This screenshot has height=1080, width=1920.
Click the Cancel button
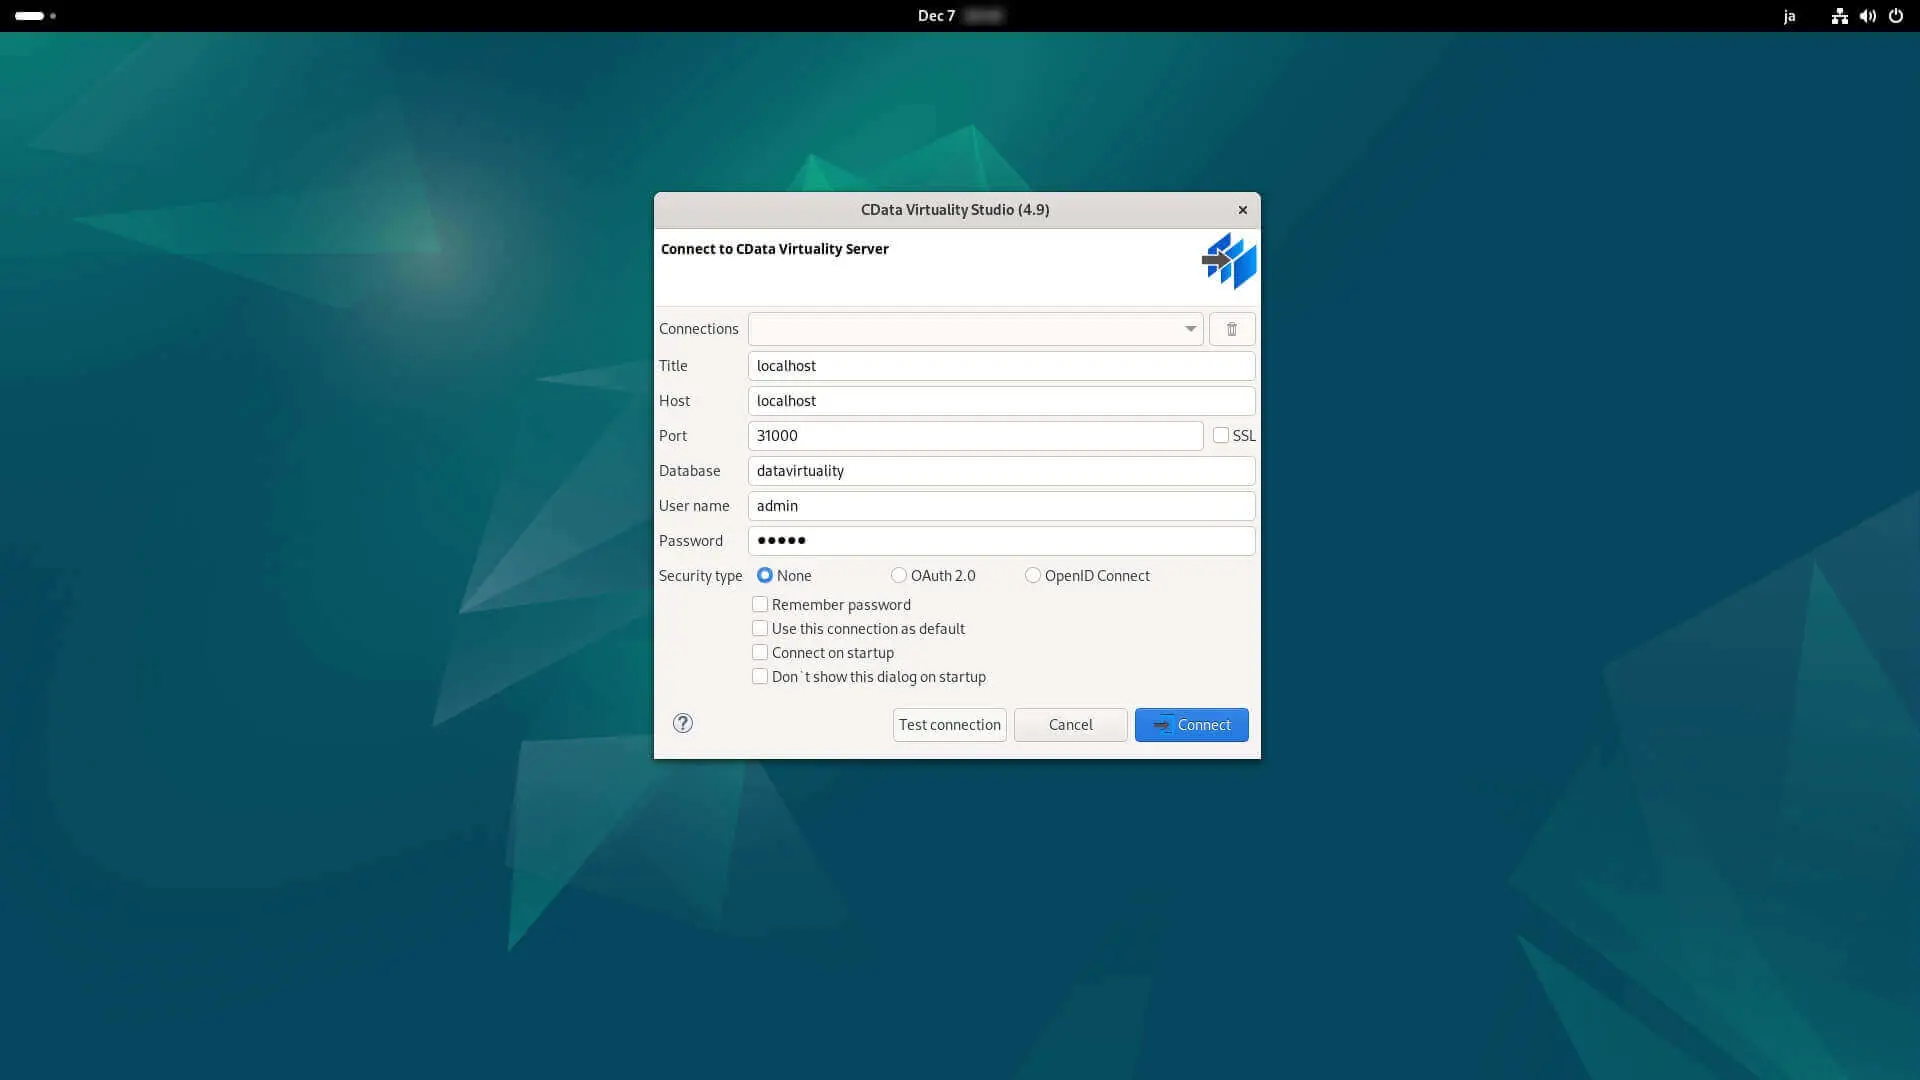(1070, 725)
